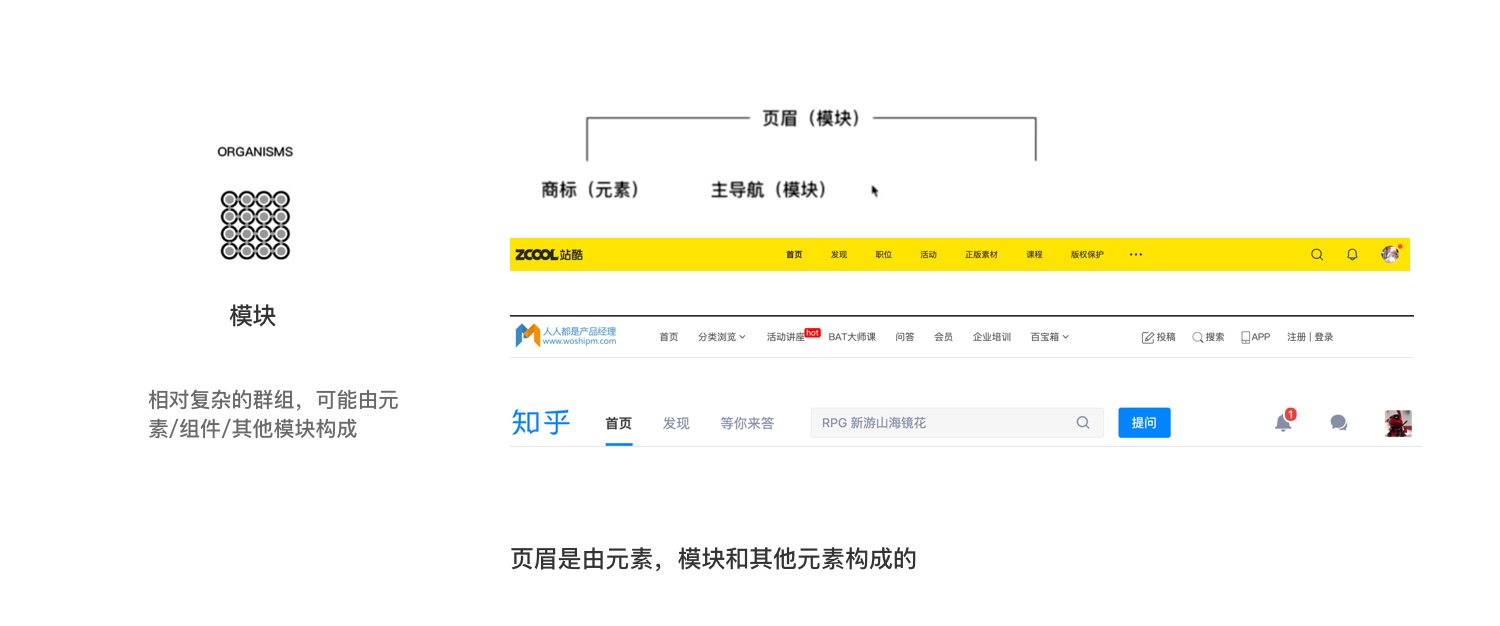
Task: Click the Zhihu notification bell with red badge
Action: (x=1284, y=422)
